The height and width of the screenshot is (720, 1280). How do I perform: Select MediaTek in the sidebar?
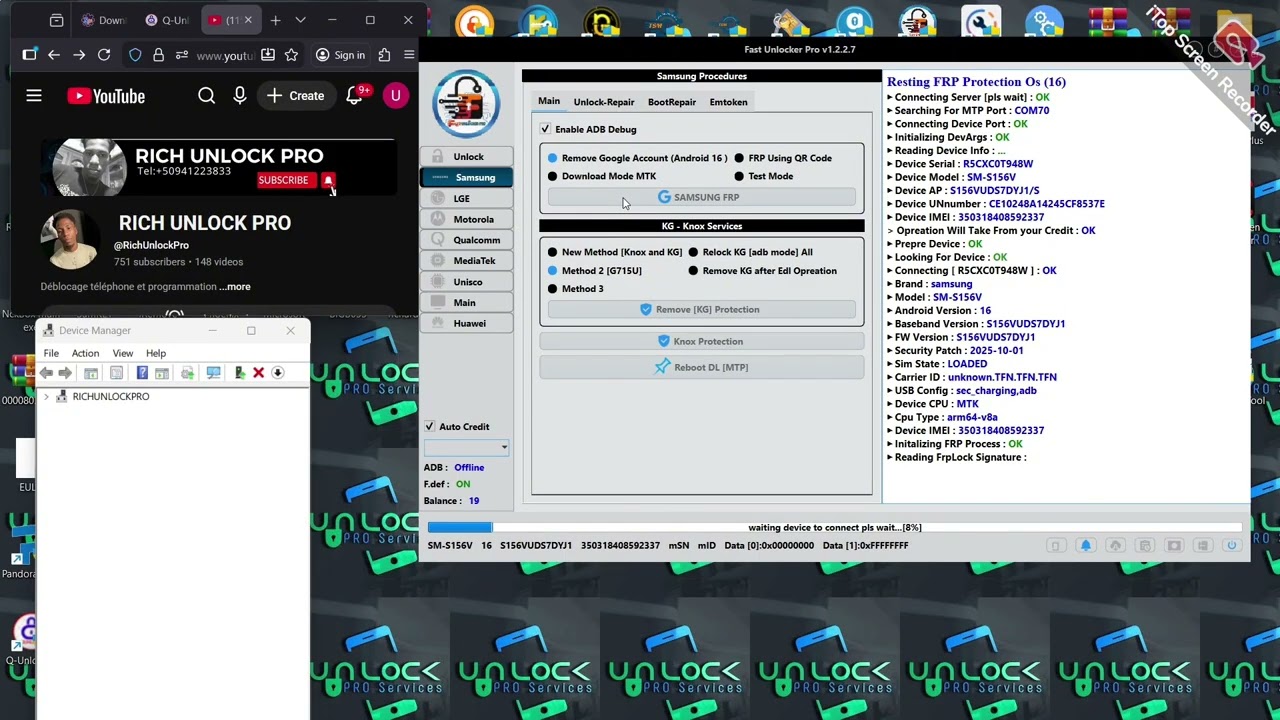click(467, 261)
